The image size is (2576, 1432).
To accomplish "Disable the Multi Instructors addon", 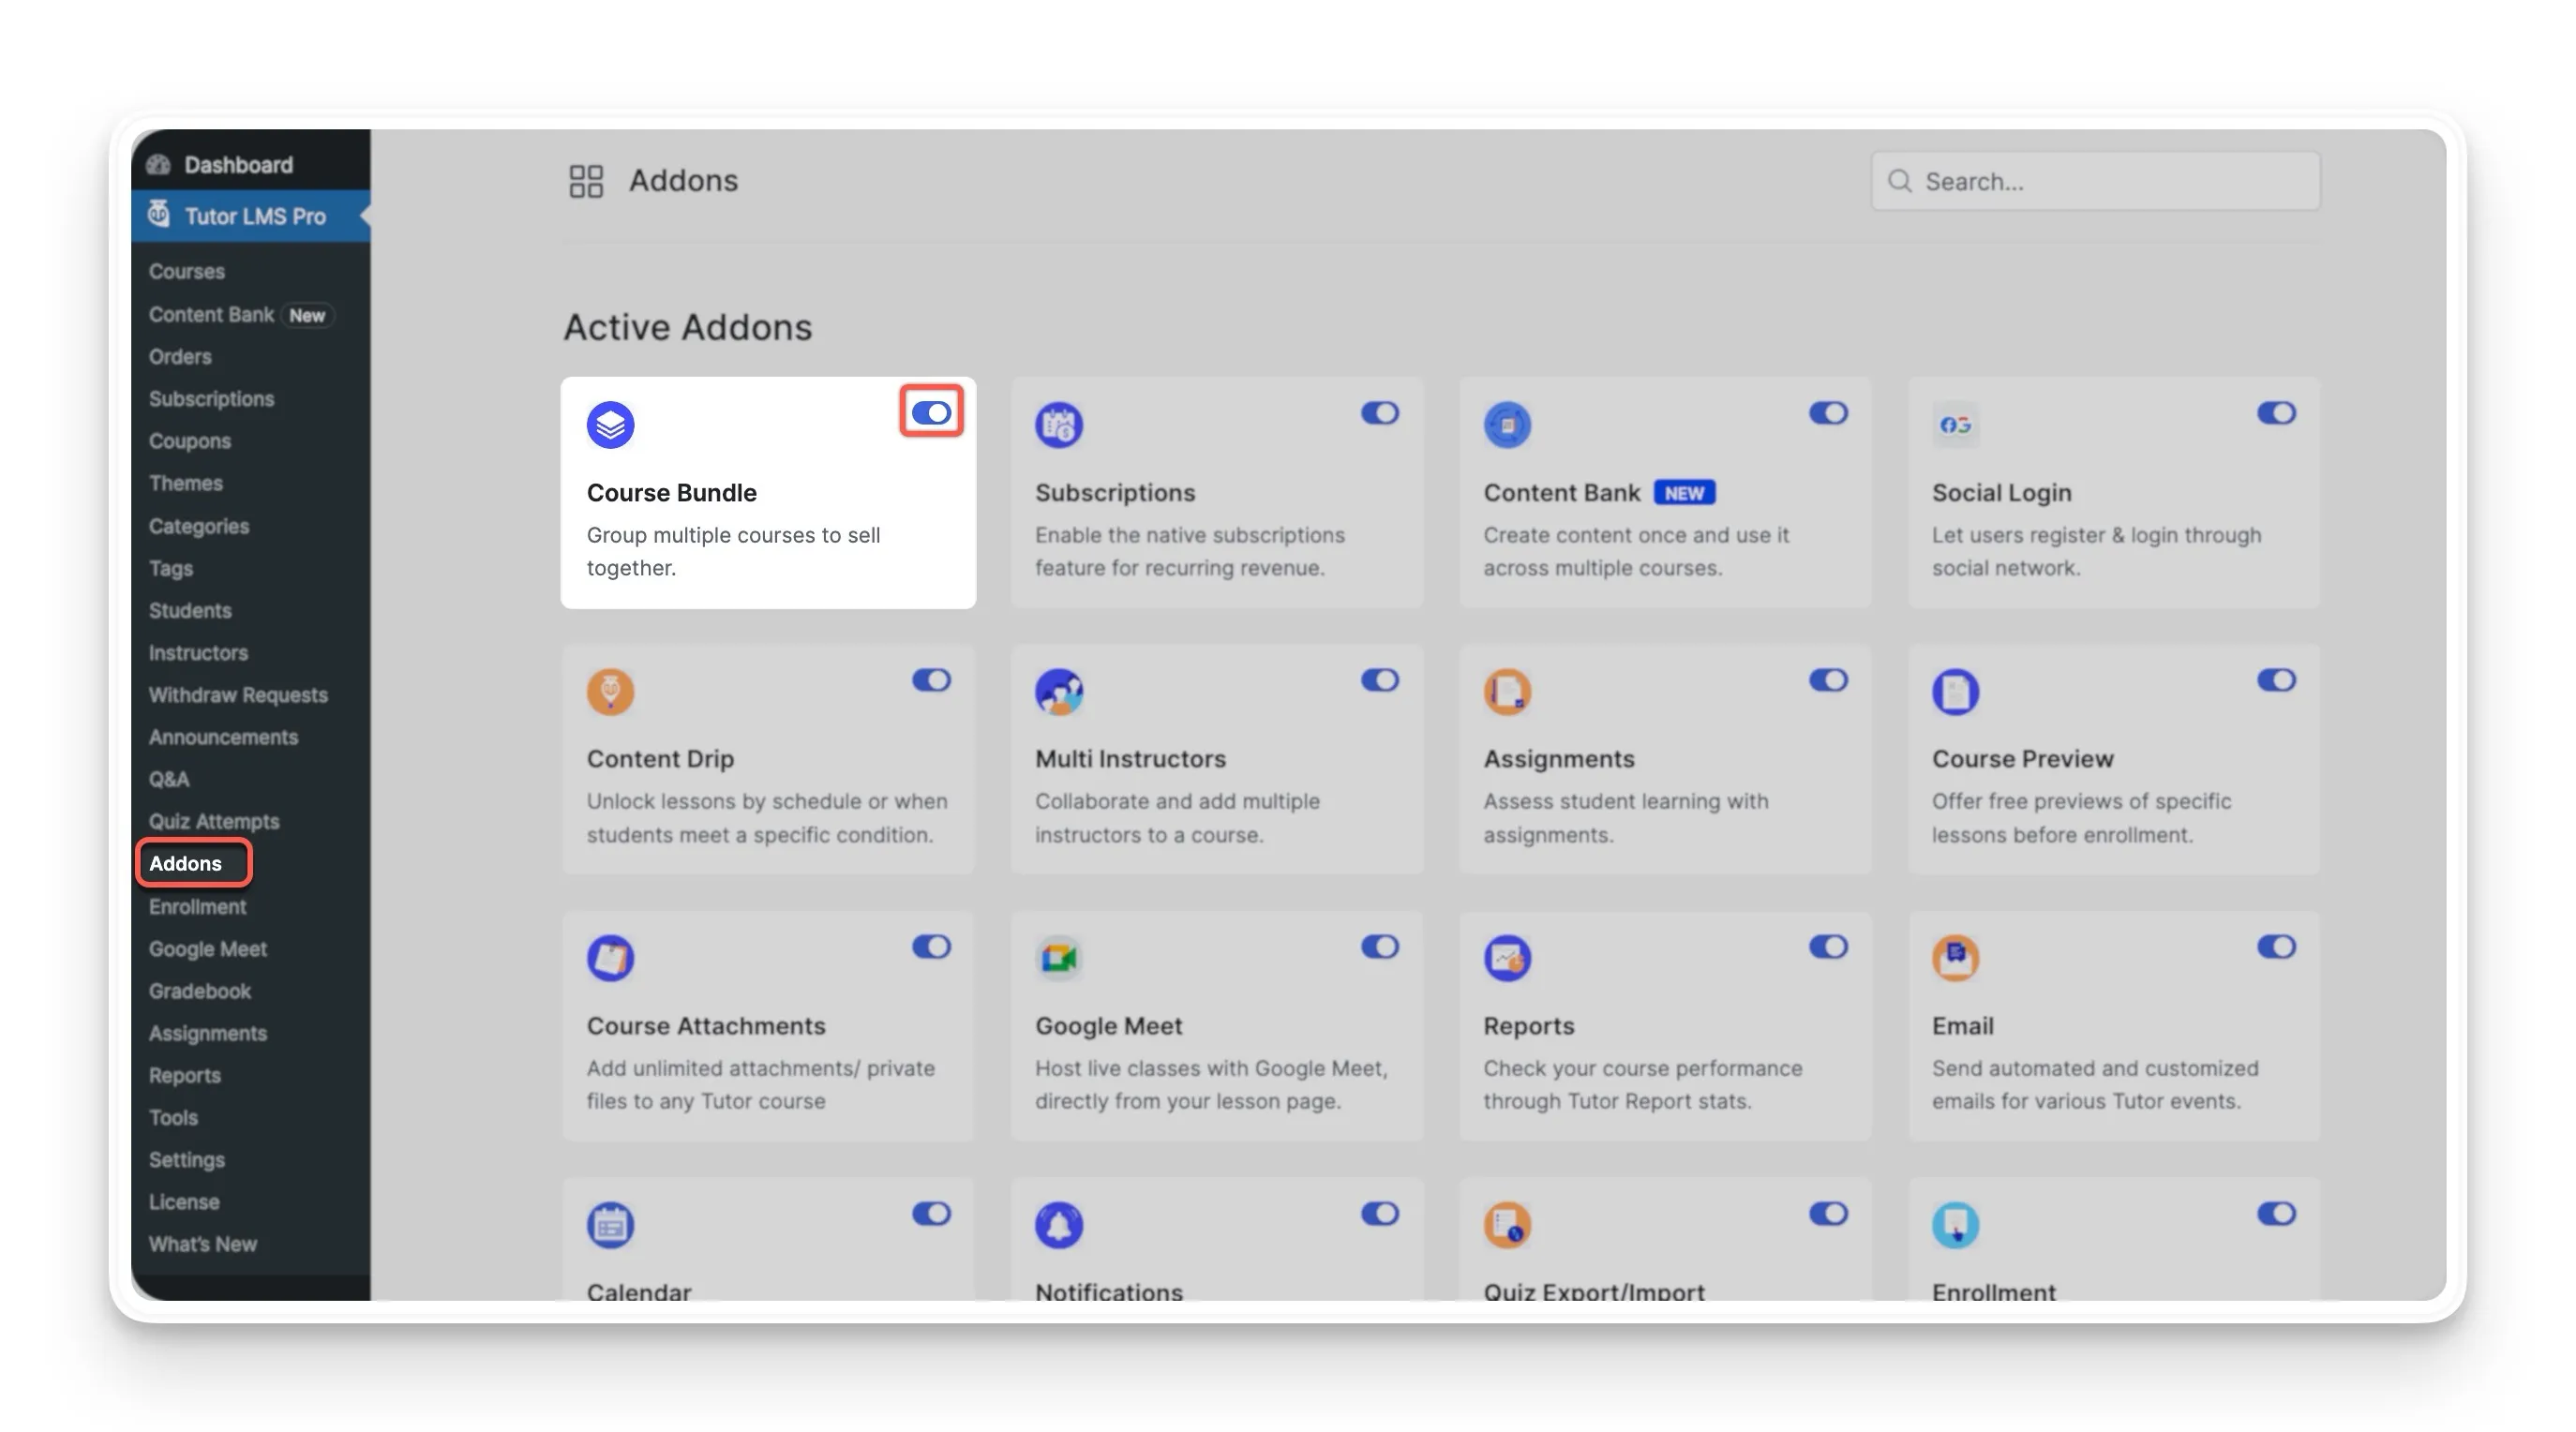I will pyautogui.click(x=1379, y=679).
